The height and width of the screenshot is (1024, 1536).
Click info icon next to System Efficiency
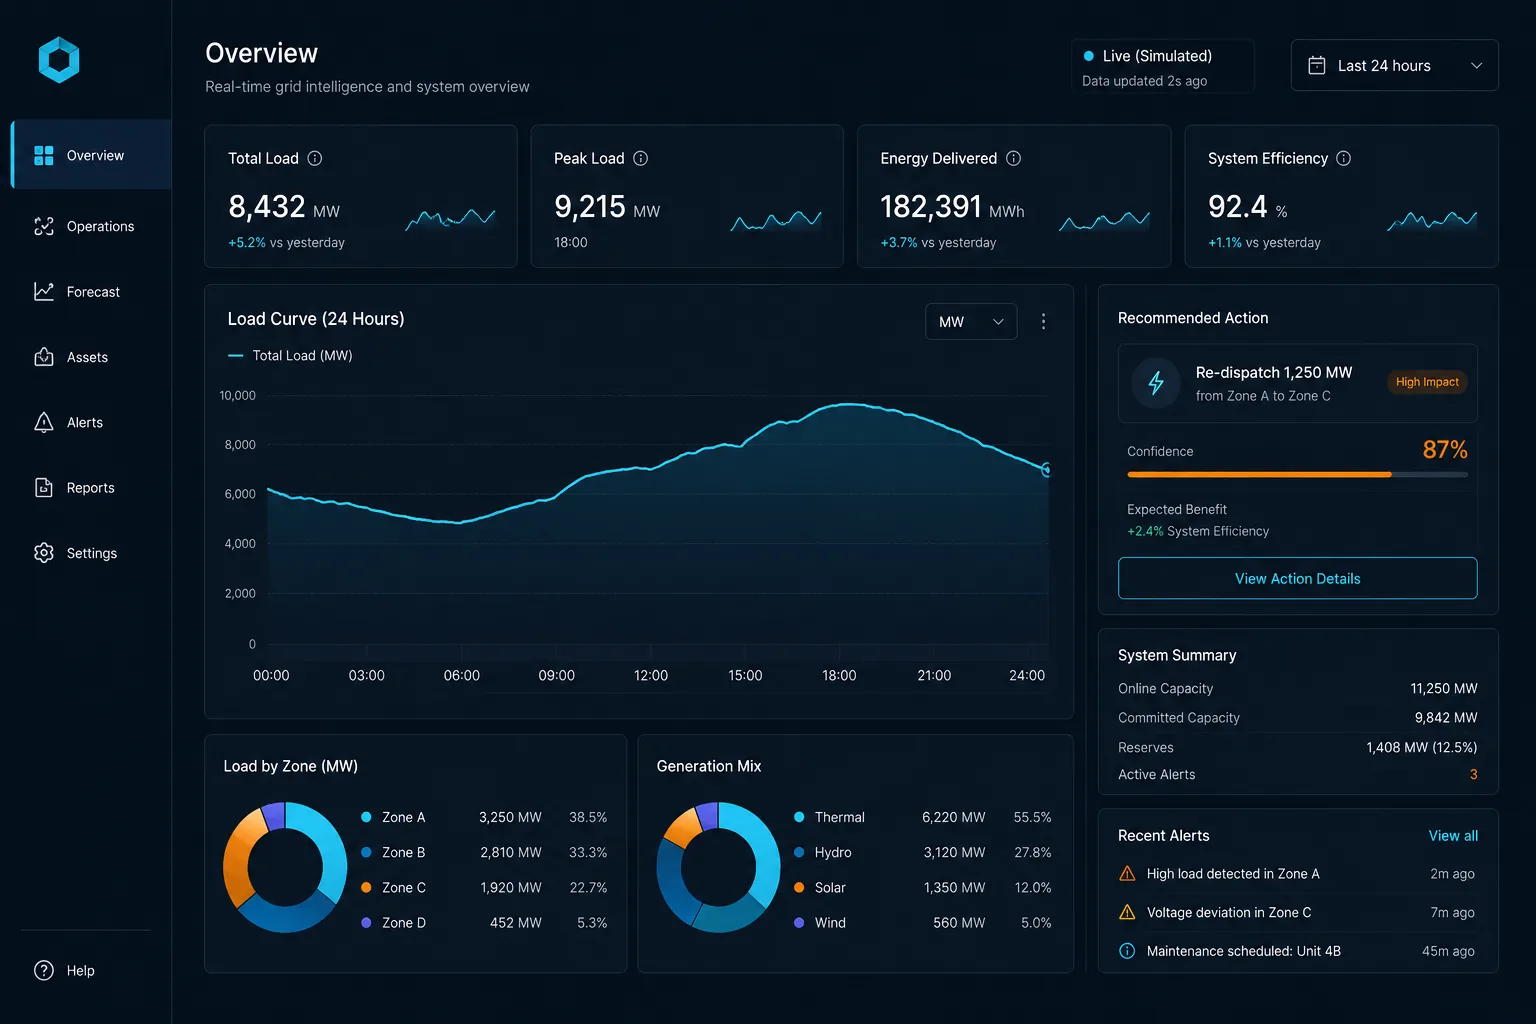click(1344, 158)
